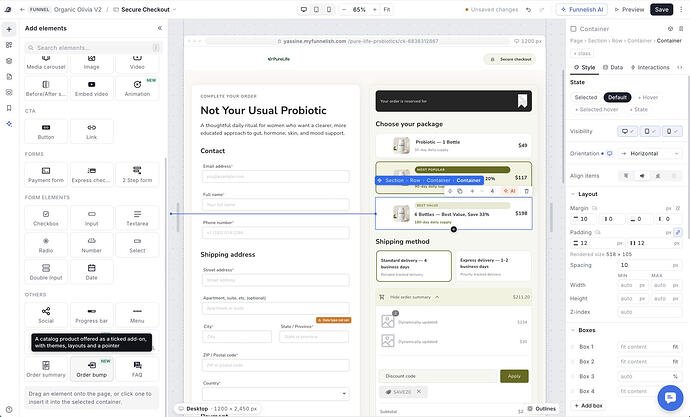Add a Date form element
This screenshot has width=690, height=417.
[x=91, y=272]
